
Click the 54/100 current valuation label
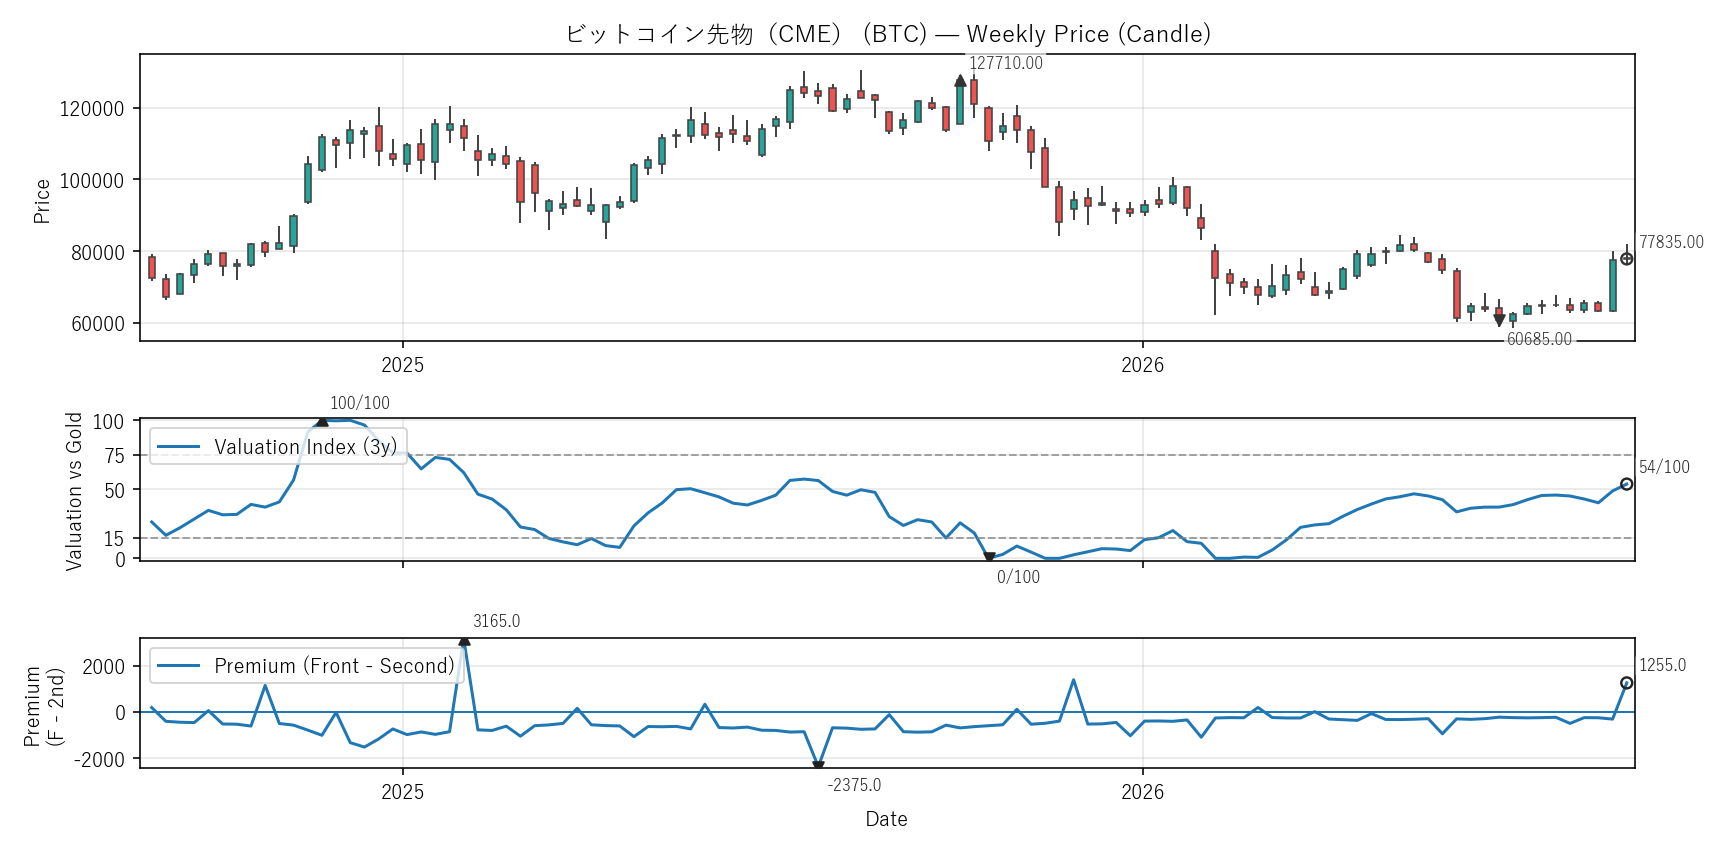(1664, 467)
